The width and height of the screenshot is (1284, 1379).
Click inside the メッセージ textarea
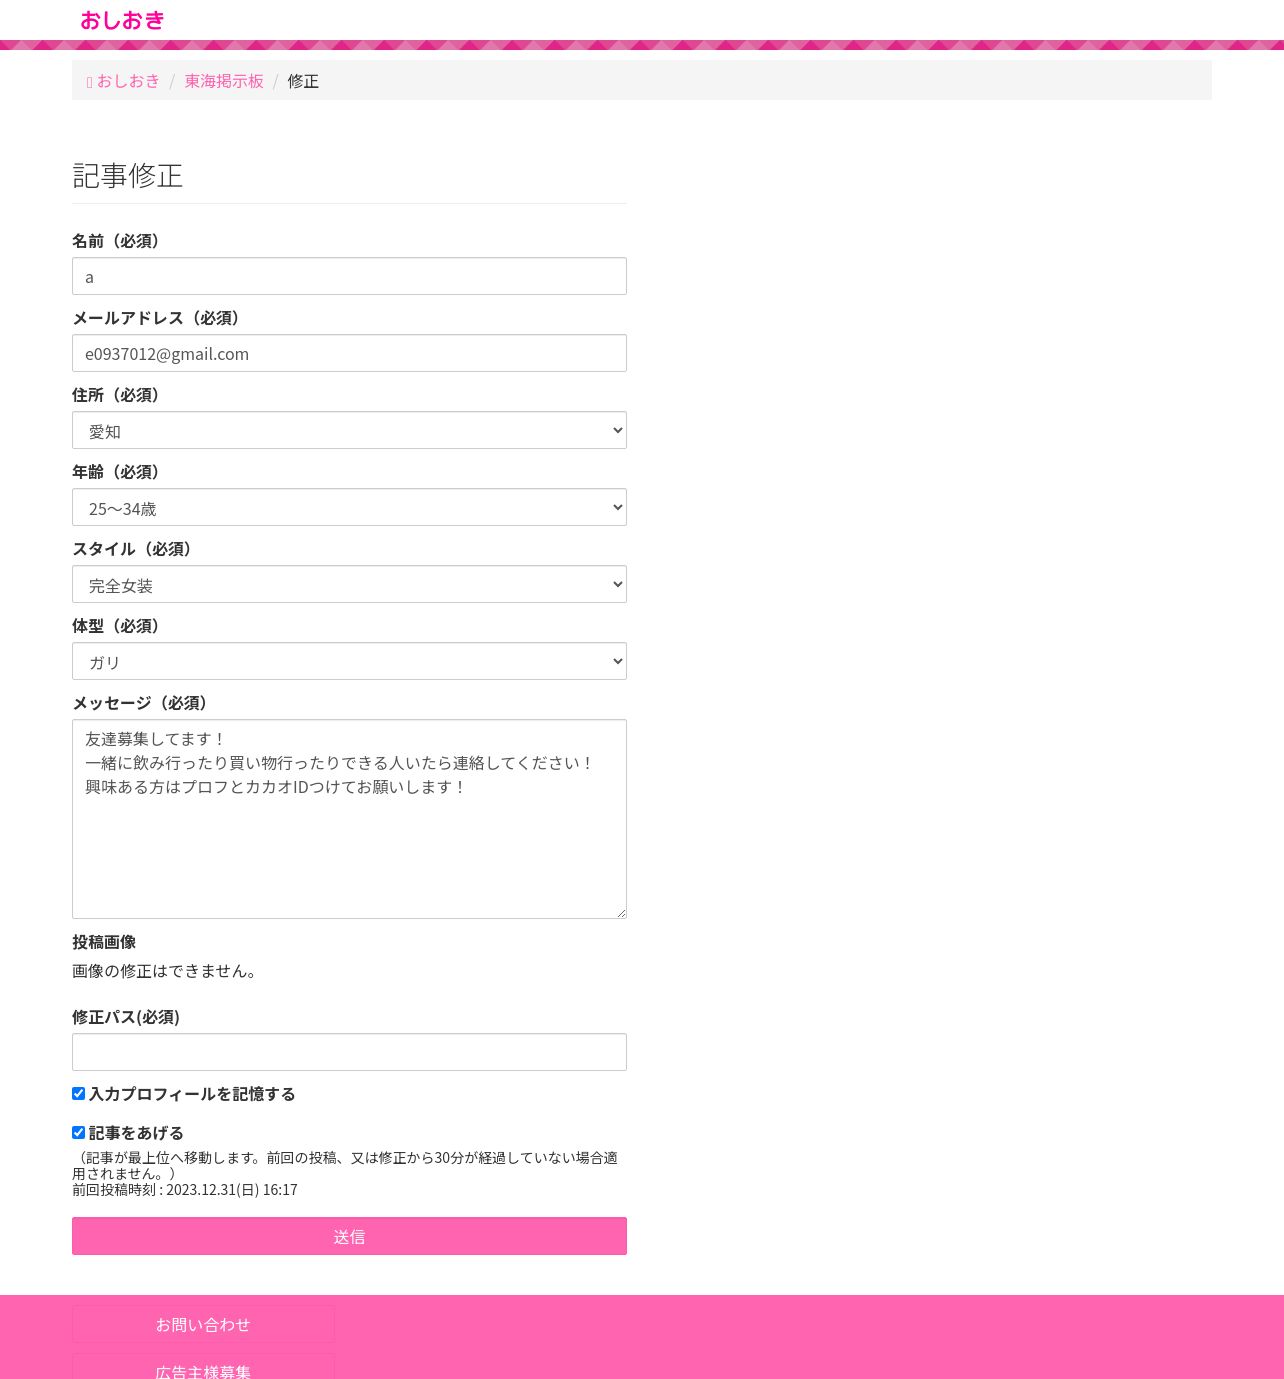349,819
